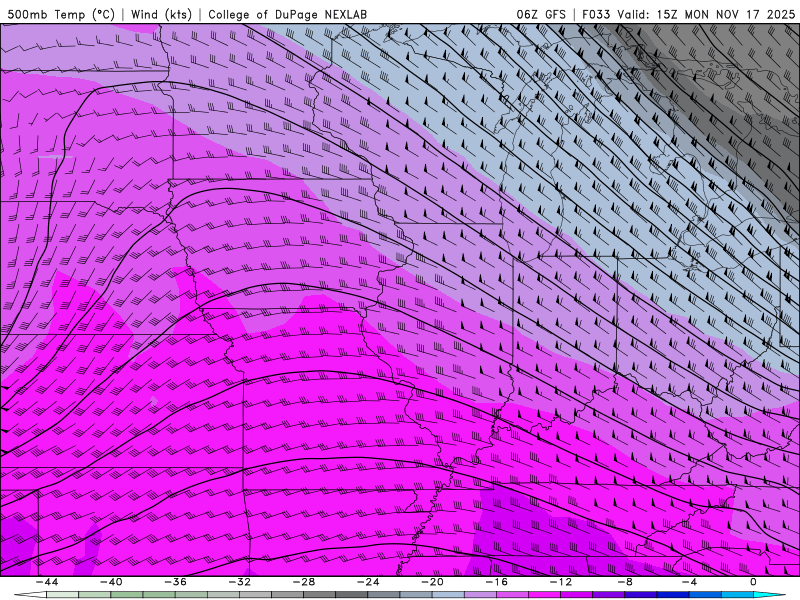Click the magenta swatch right of -14 tick

click(544, 595)
